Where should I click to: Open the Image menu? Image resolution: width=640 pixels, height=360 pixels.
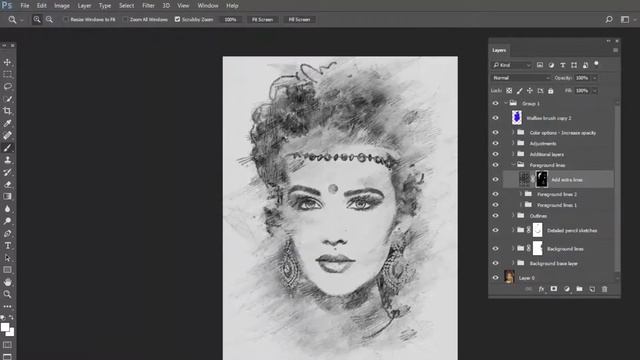62,6
